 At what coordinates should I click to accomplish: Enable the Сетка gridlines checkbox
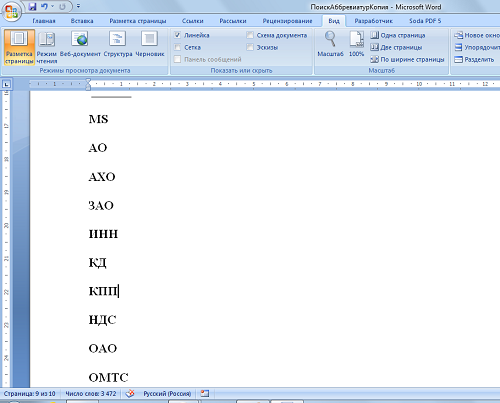pos(178,47)
